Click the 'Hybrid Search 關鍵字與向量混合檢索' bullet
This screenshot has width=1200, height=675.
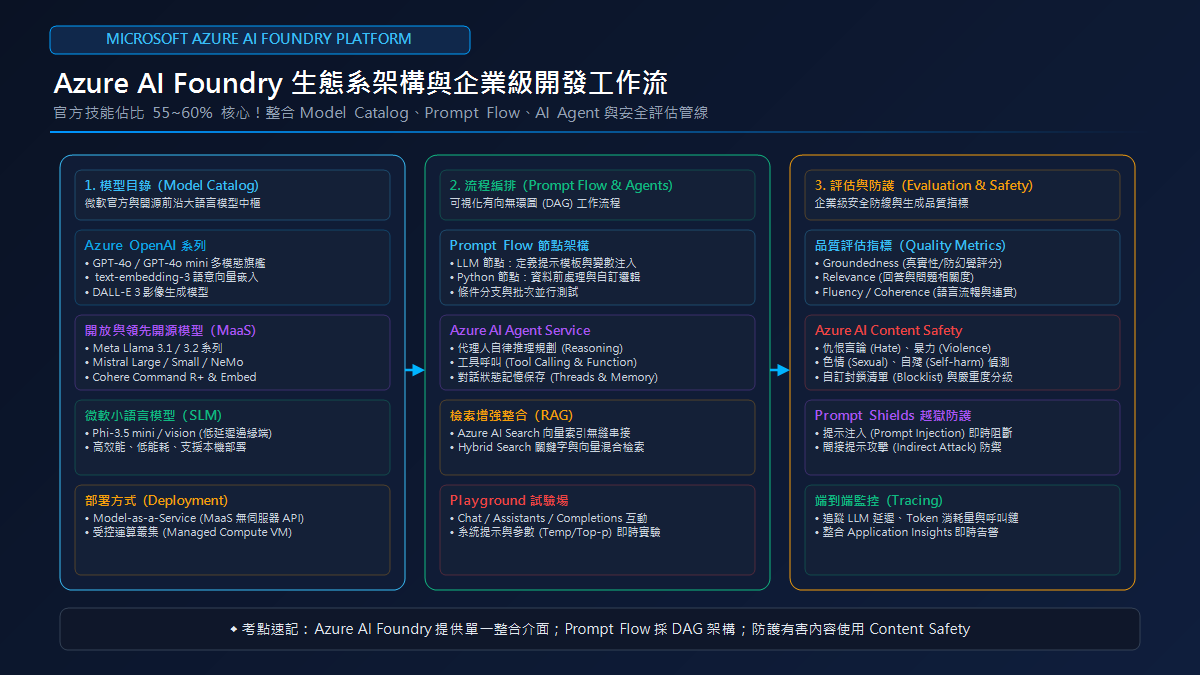(x=547, y=448)
